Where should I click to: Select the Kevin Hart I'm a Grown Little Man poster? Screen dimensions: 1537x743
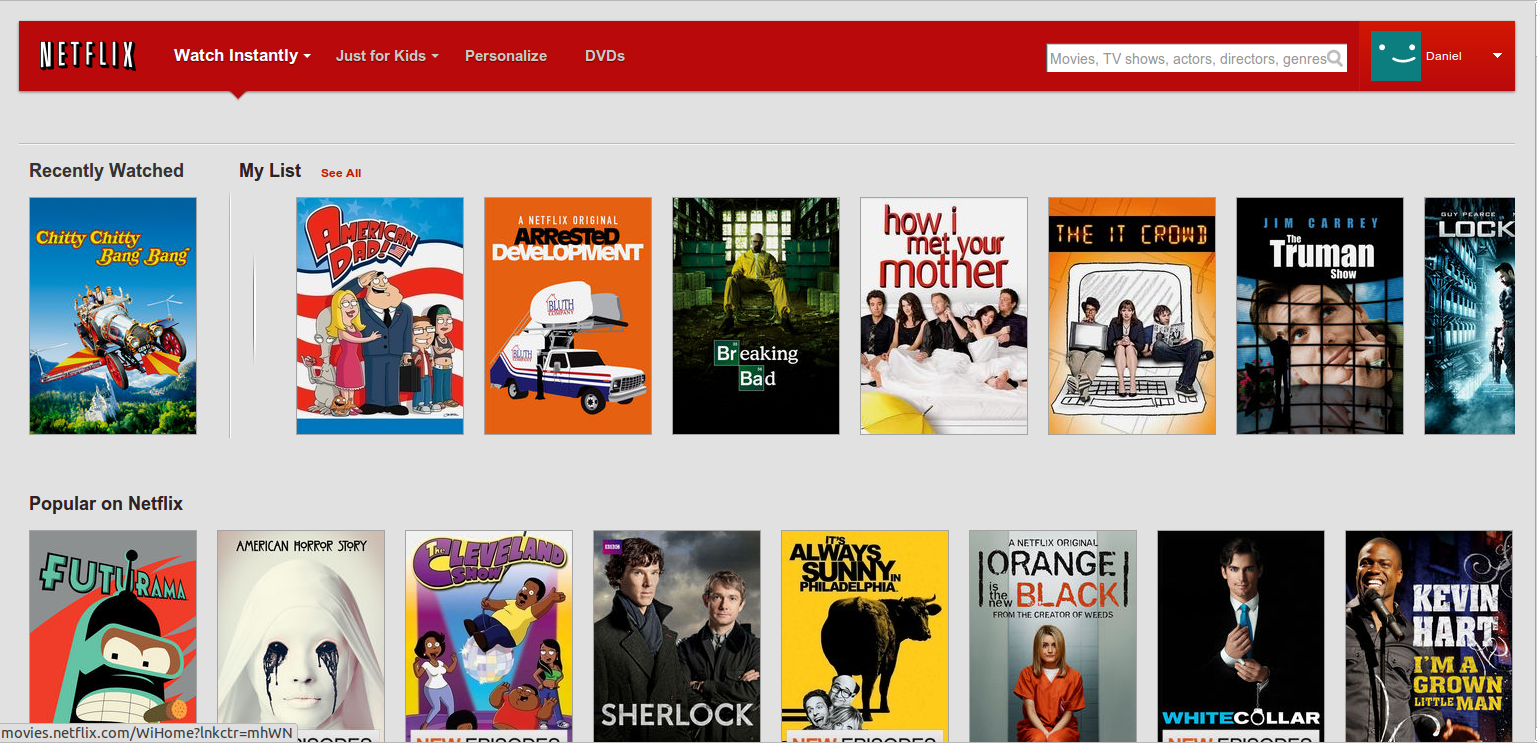(x=1429, y=636)
